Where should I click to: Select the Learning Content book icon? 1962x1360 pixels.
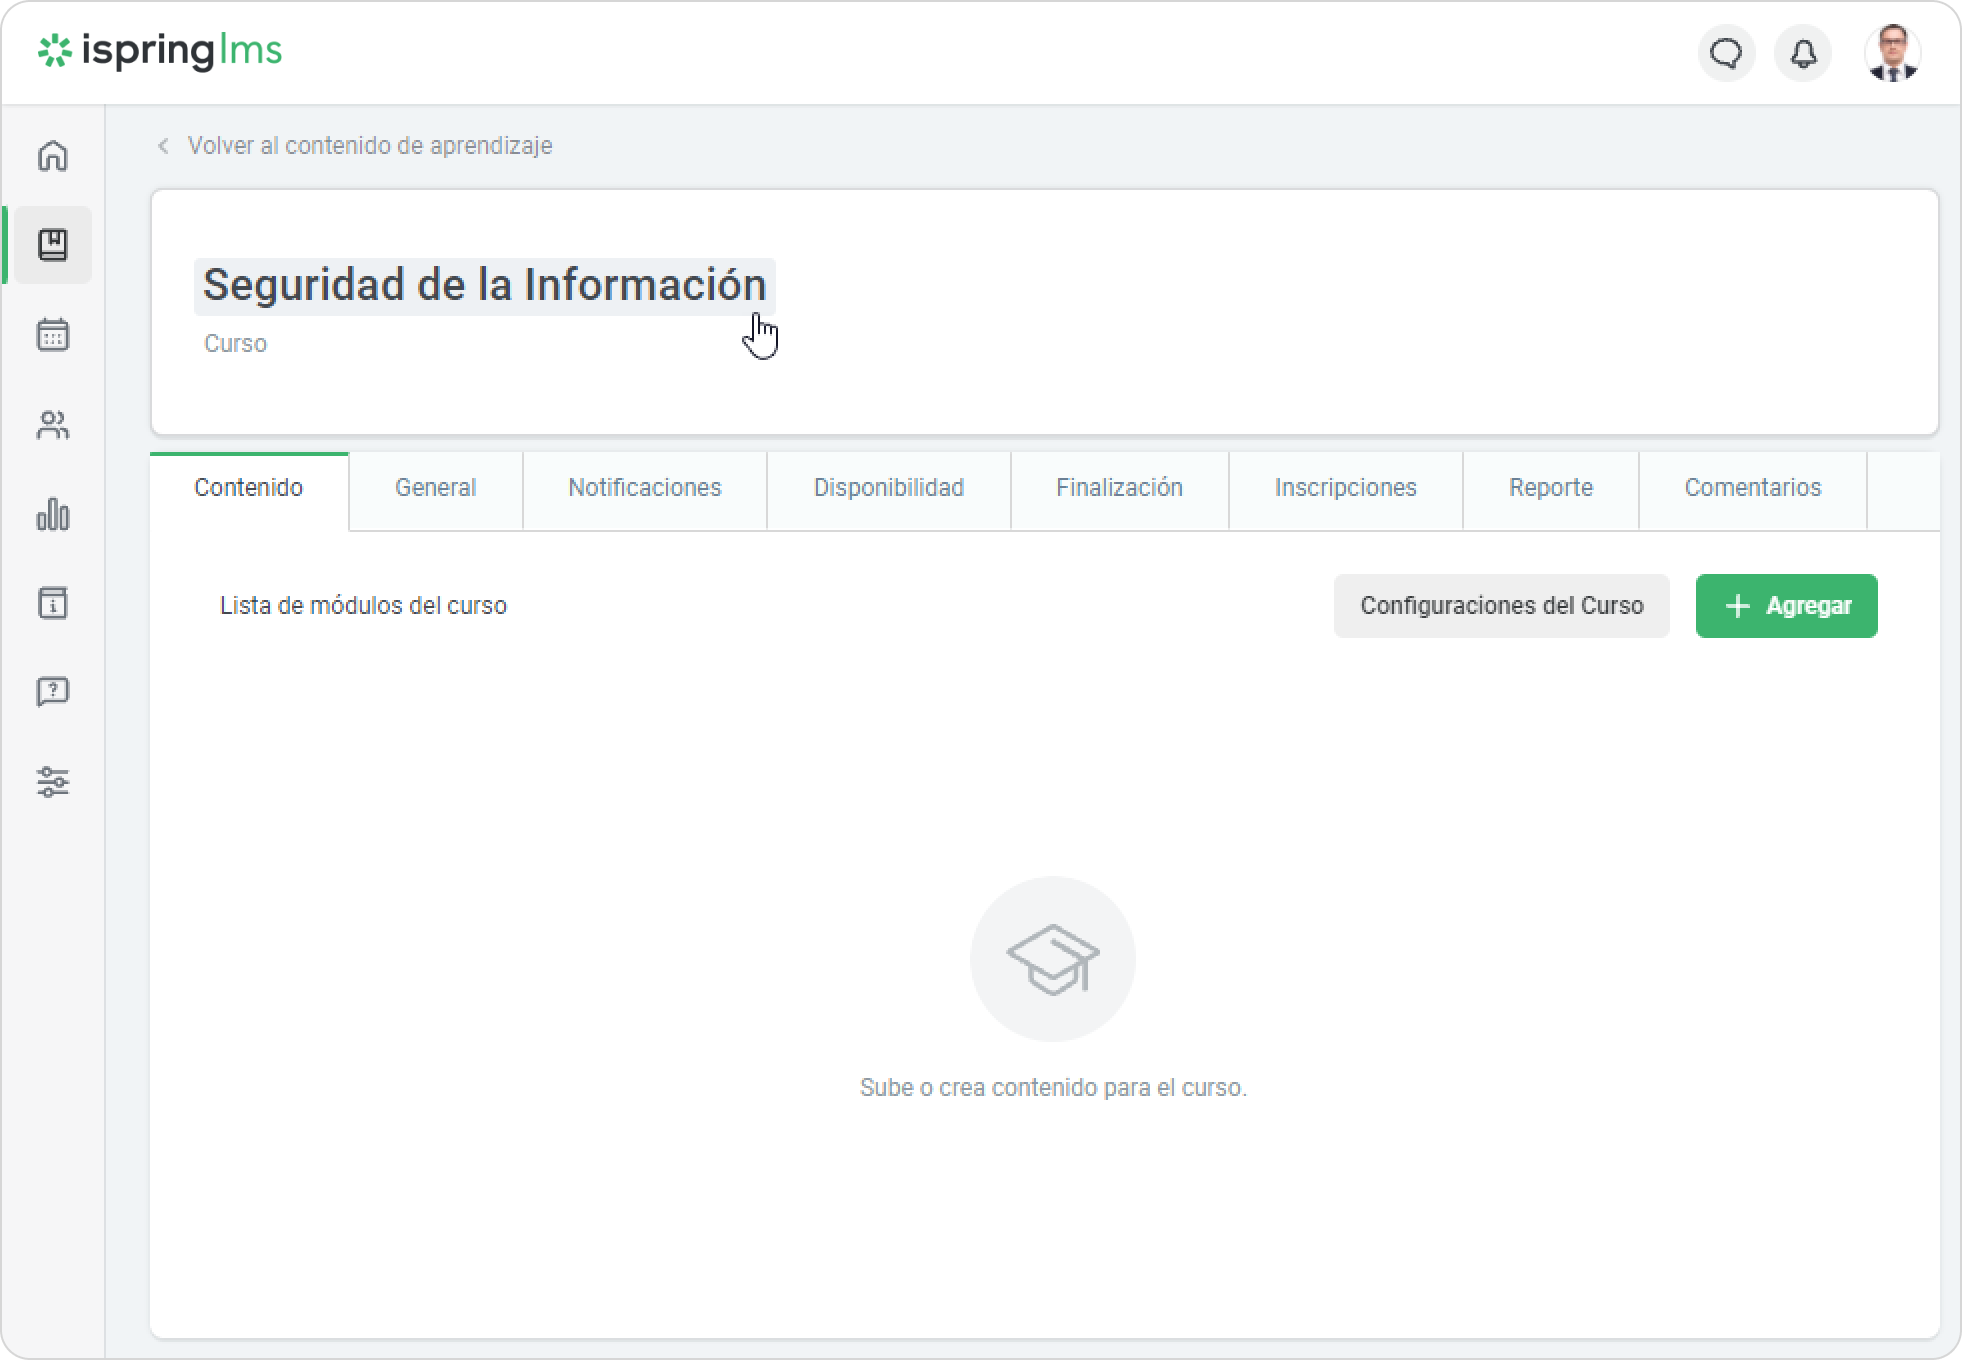53,245
